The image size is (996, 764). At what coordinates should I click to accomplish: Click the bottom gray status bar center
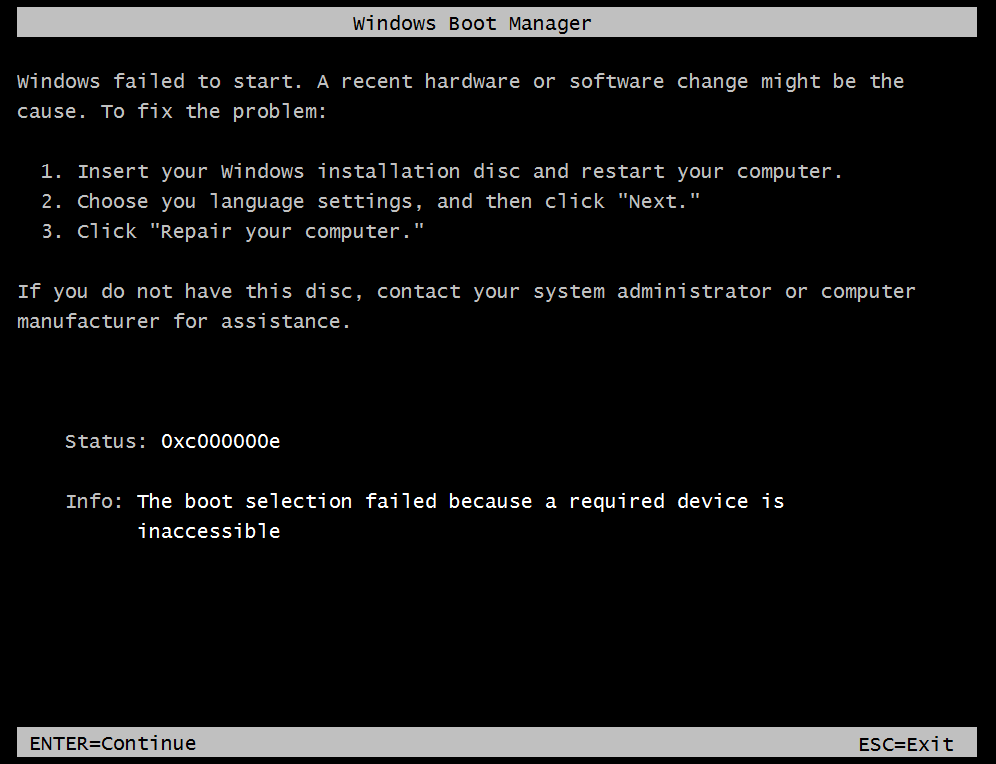pos(497,742)
